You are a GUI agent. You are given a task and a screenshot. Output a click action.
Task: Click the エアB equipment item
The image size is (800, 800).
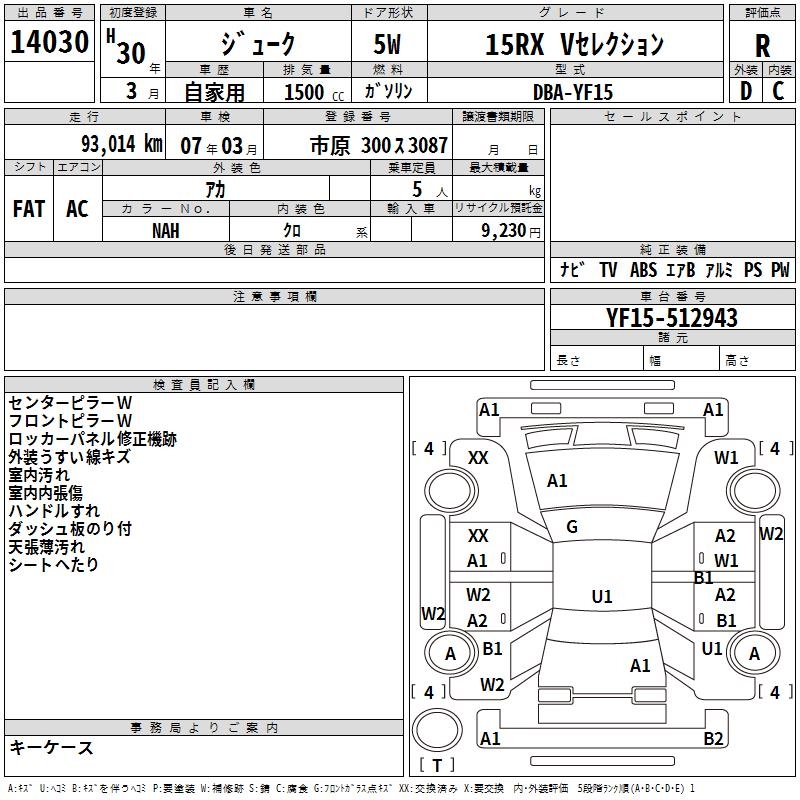click(681, 270)
